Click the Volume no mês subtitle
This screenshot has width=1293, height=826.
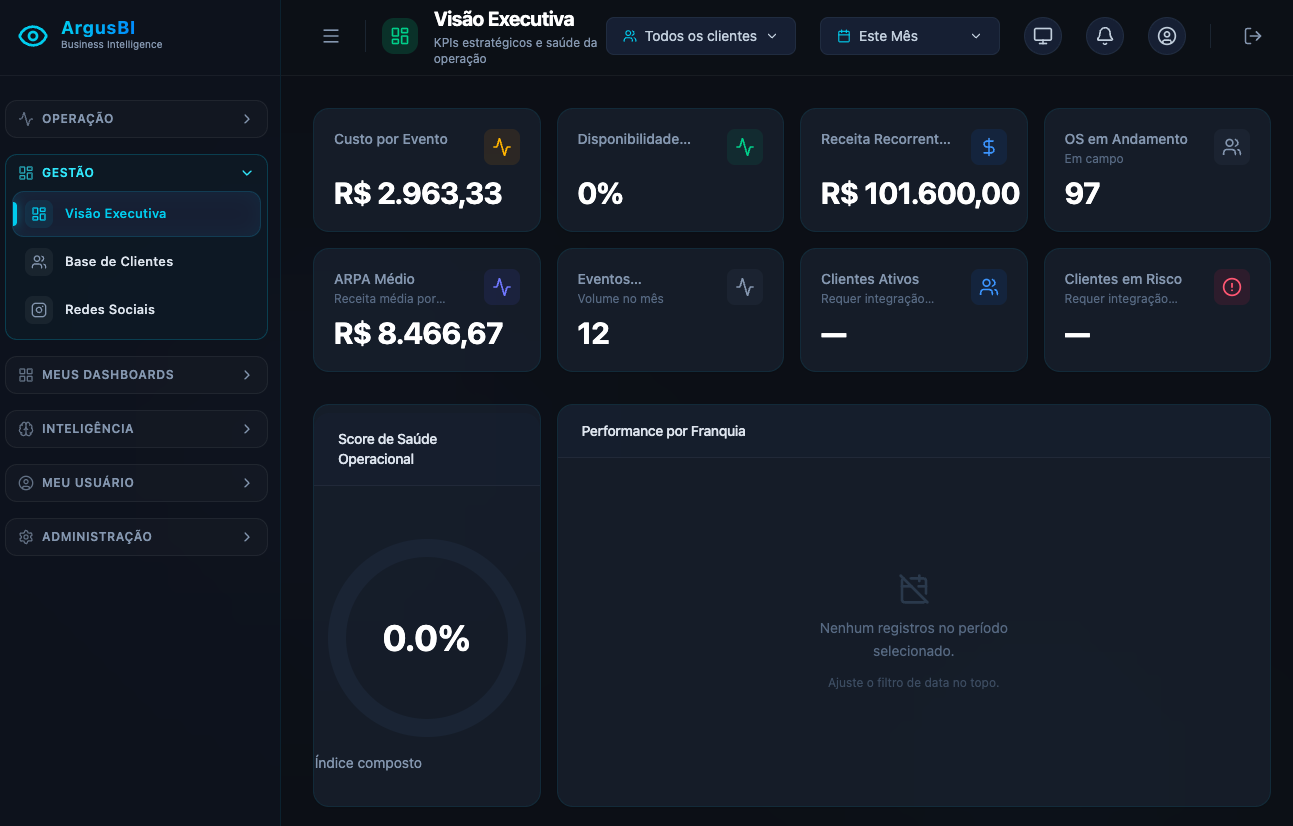coord(620,299)
